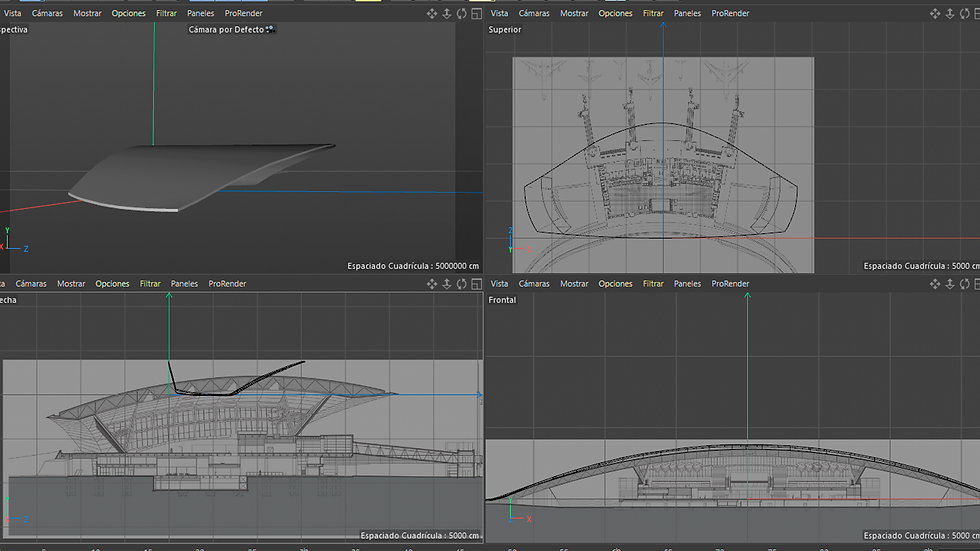980x551 pixels.
Task: Select the pan view icon in Superior viewport
Action: coord(934,14)
